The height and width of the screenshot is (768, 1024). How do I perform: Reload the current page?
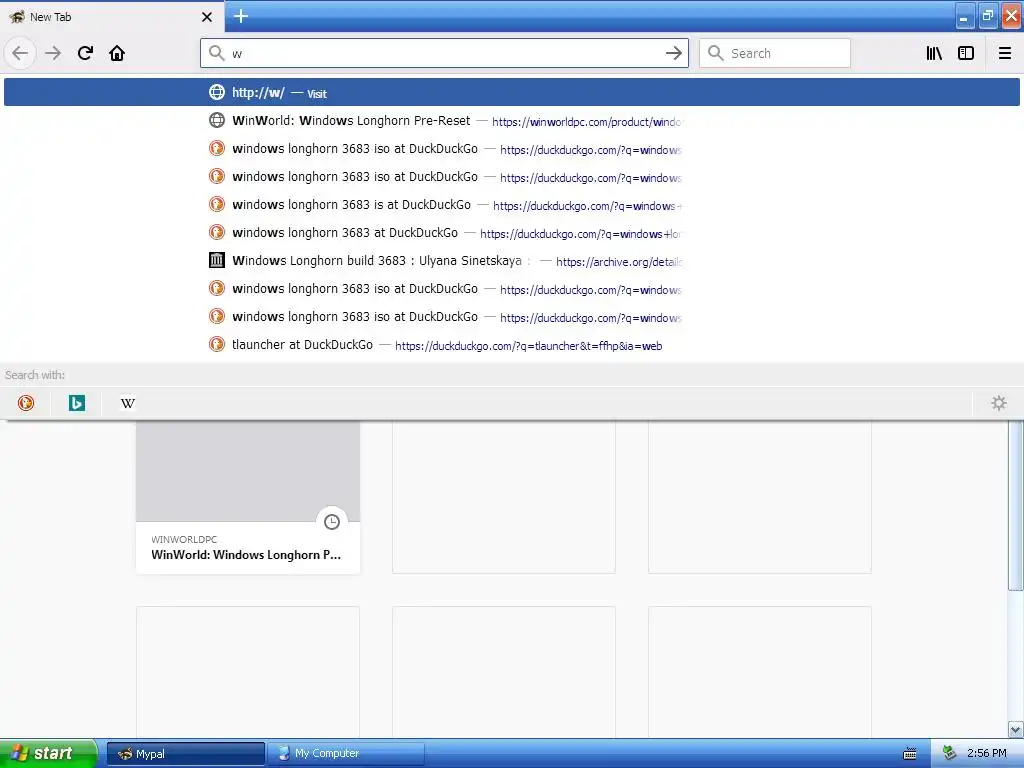(x=85, y=53)
